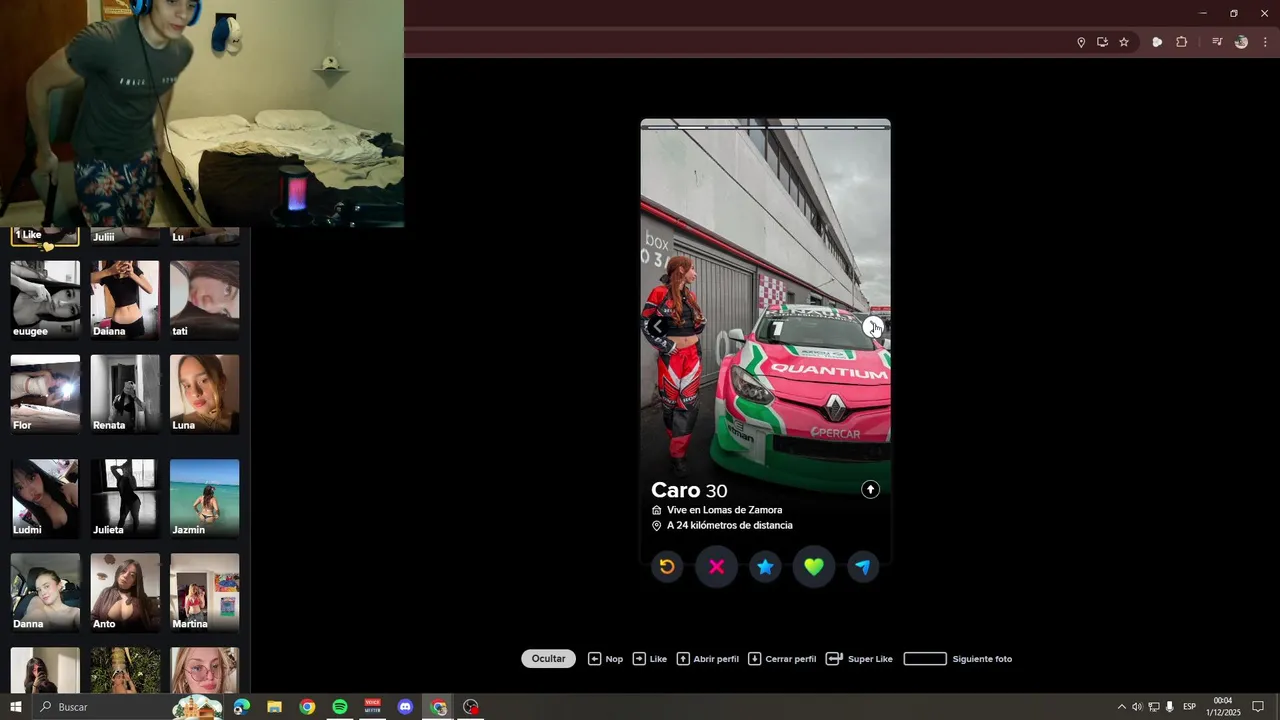Open the notification center icon
The width and height of the screenshot is (1280, 720).
click(x=1258, y=707)
